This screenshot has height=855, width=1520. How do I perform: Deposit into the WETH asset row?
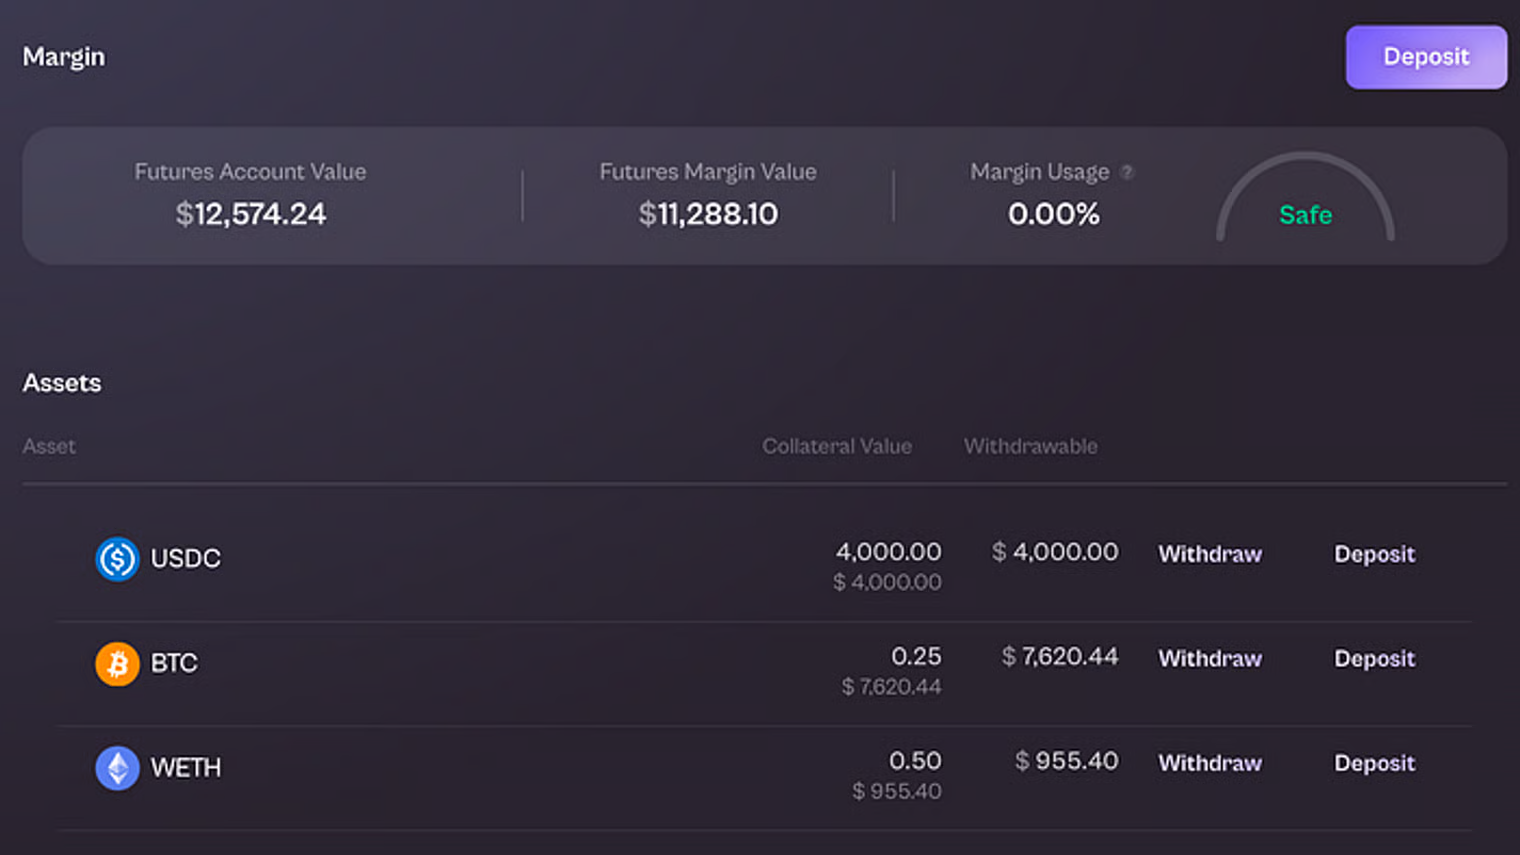(x=1374, y=763)
